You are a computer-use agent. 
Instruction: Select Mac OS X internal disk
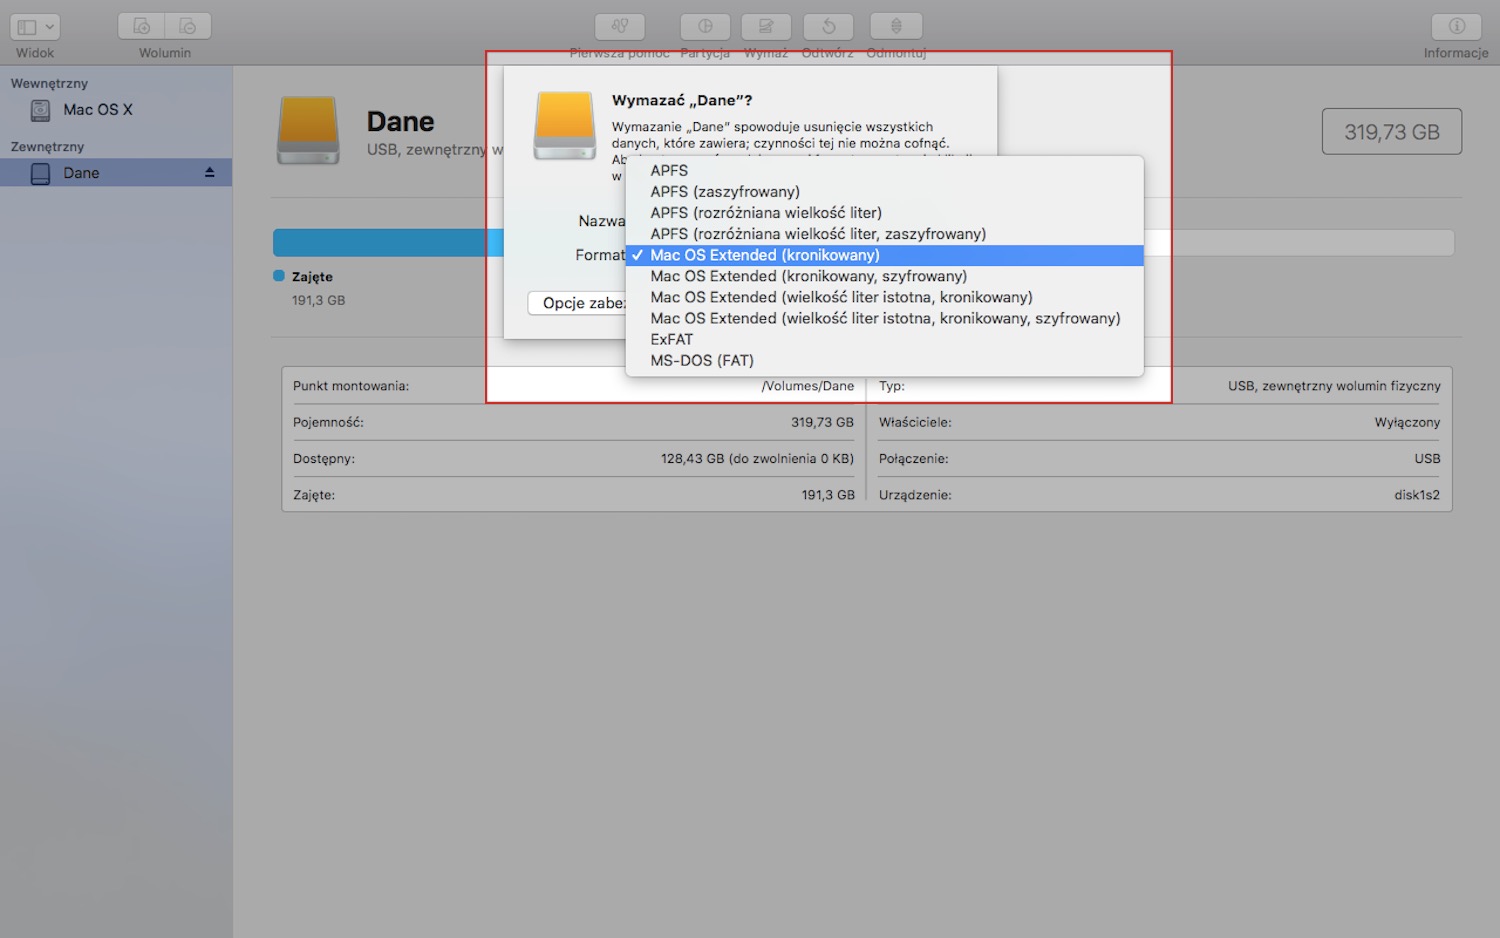tap(97, 110)
